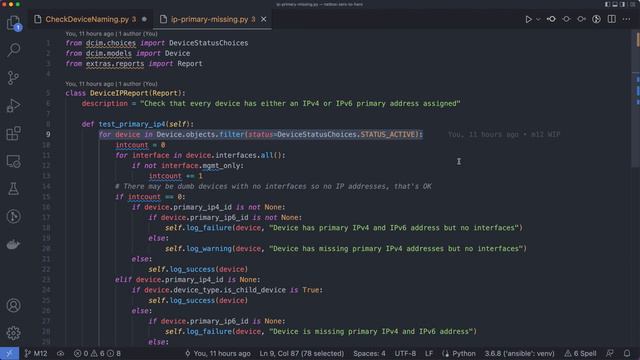Viewport: 640px width, 360px height.
Task: Click 'DeviceStatusChoices' in the first import line
Action: click(x=208, y=43)
